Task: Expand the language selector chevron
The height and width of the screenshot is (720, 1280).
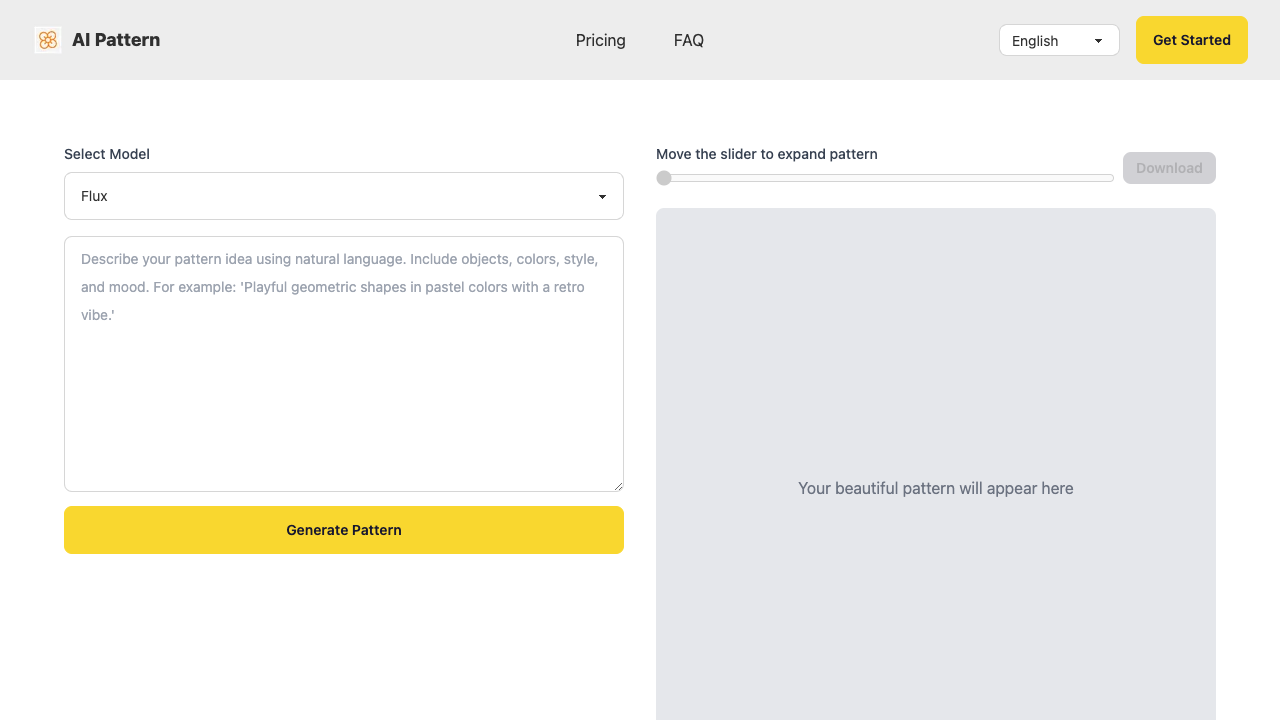Action: pyautogui.click(x=1098, y=40)
